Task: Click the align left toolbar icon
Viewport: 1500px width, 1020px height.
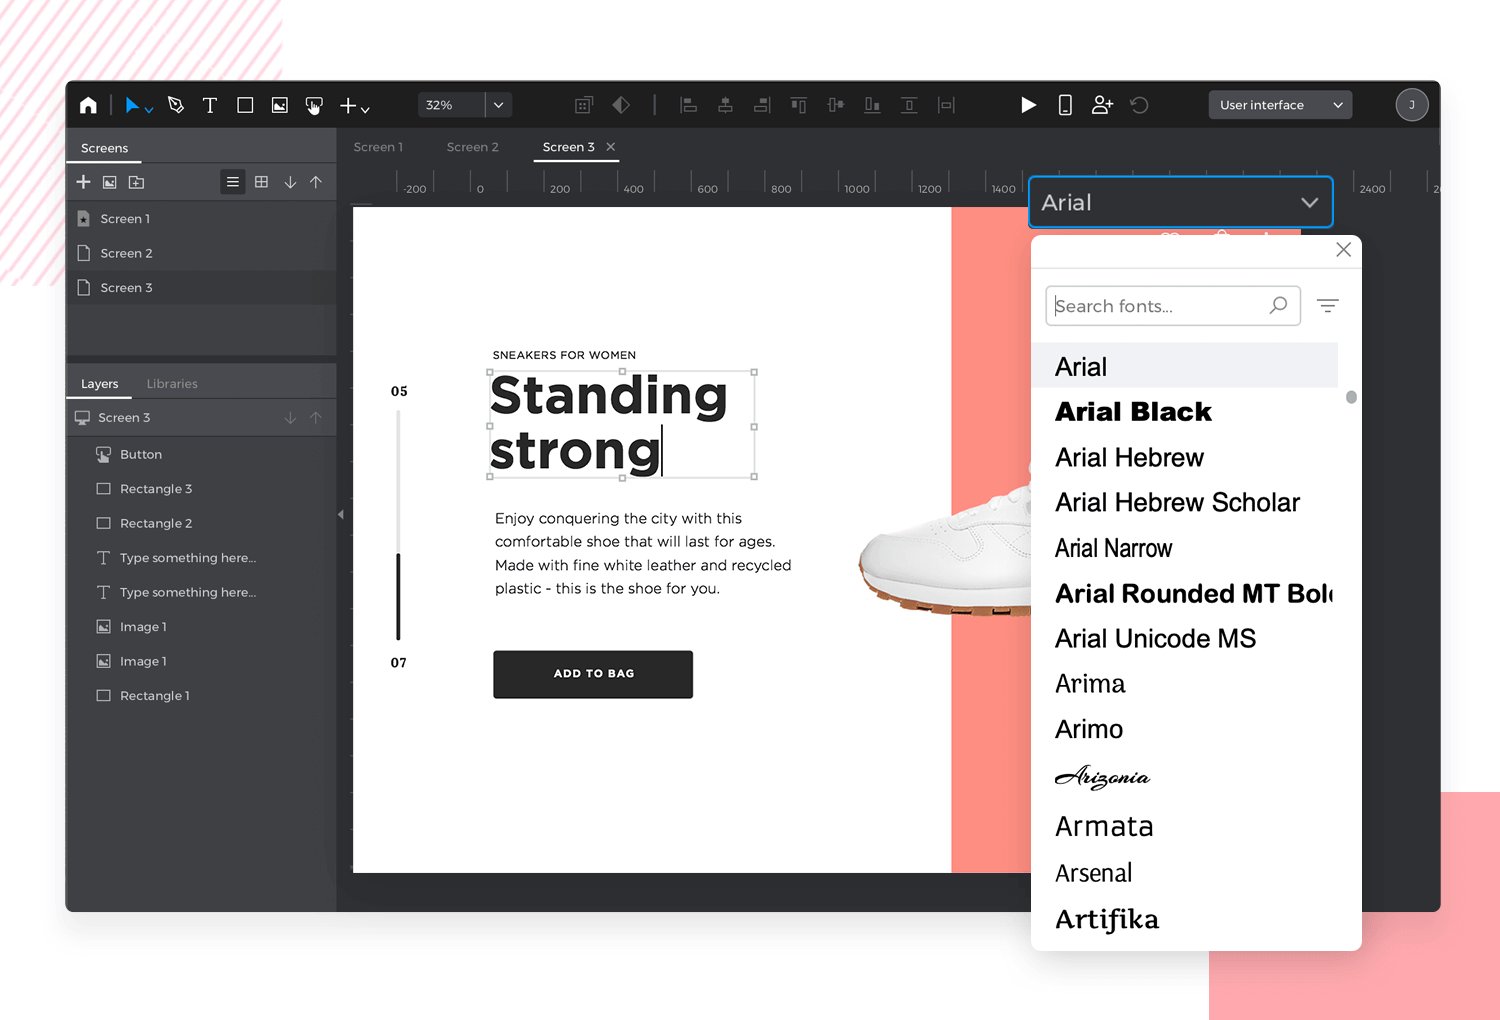Action: 688,105
